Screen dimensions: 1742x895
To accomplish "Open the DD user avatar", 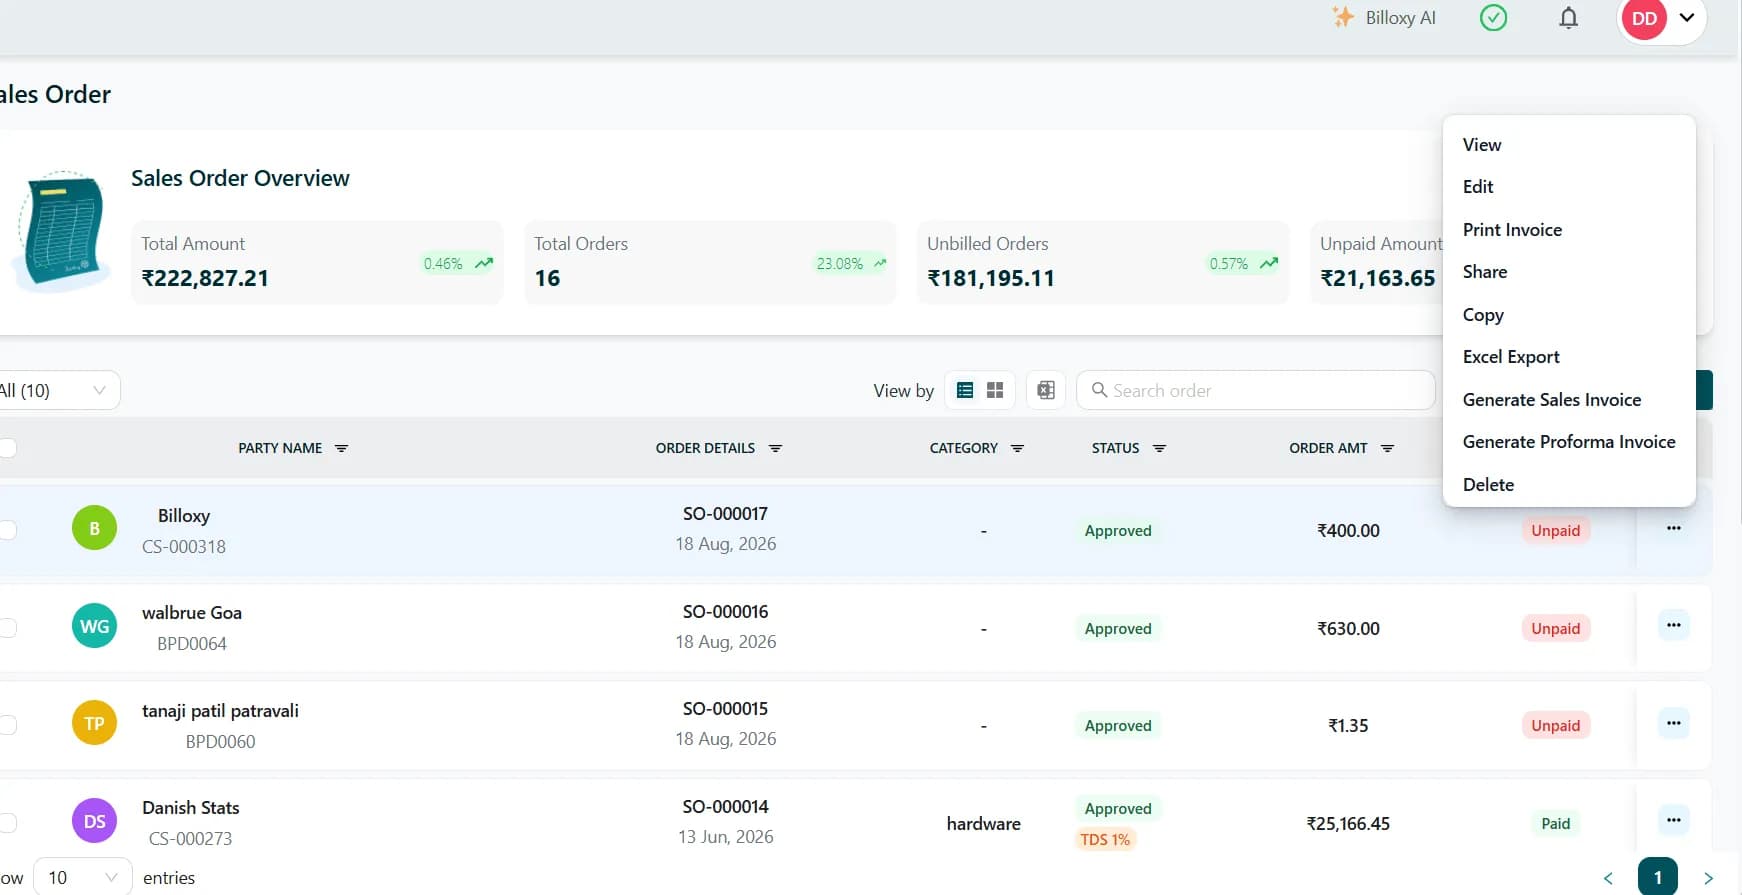I will [x=1644, y=18].
